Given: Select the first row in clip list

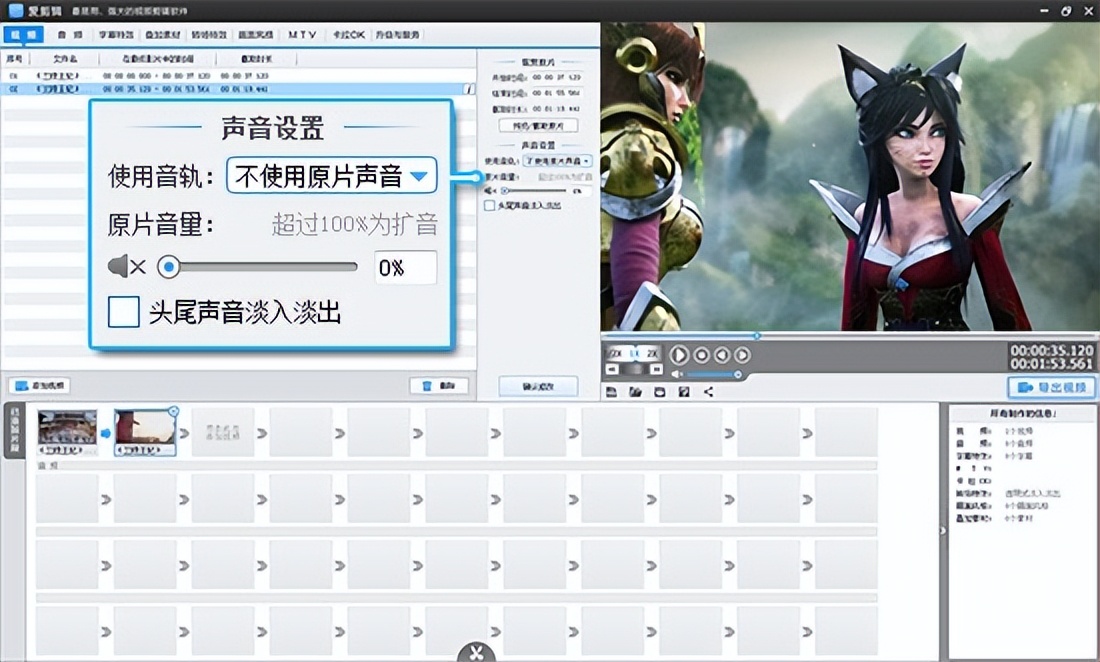Looking at the screenshot, I should pyautogui.click(x=239, y=76).
